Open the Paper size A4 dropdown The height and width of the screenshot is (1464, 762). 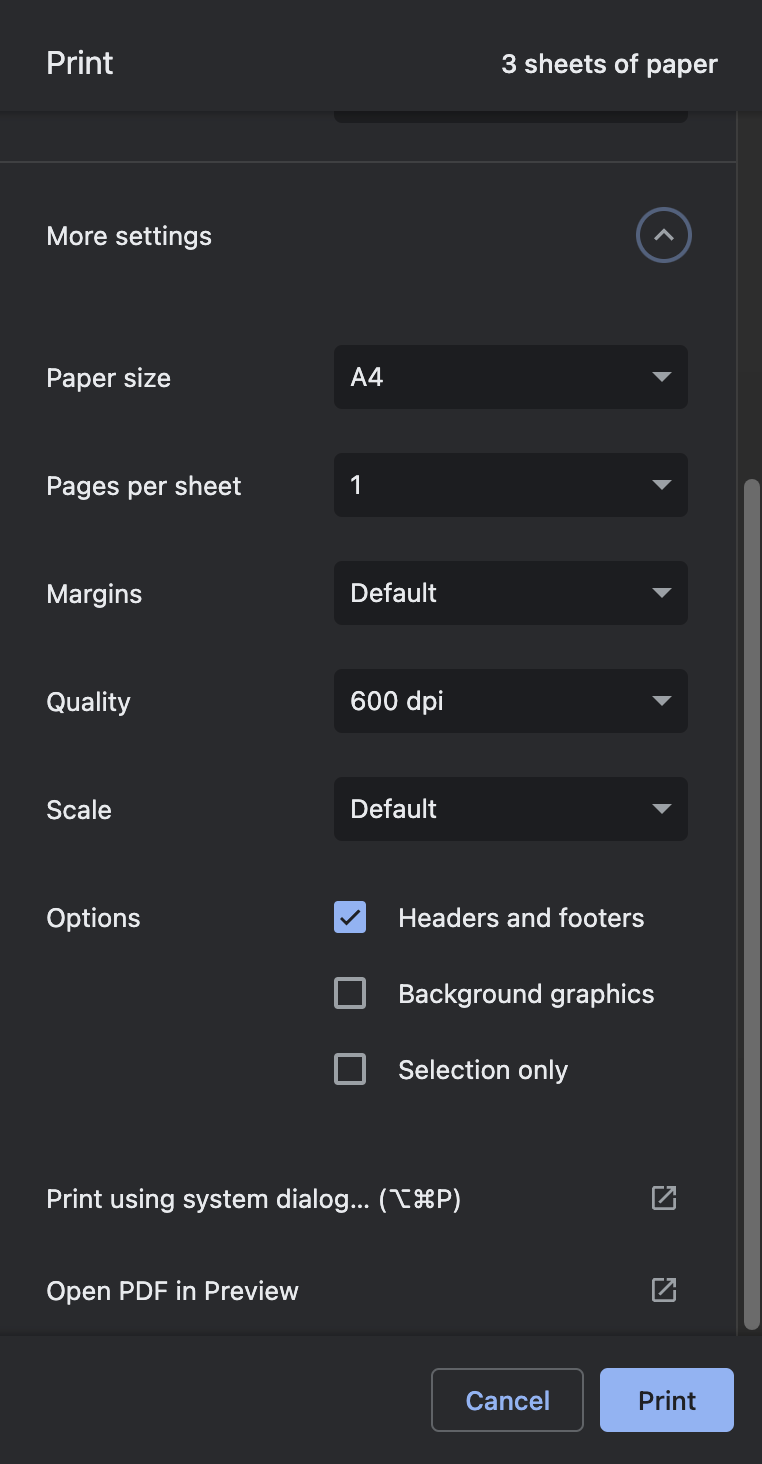click(510, 377)
